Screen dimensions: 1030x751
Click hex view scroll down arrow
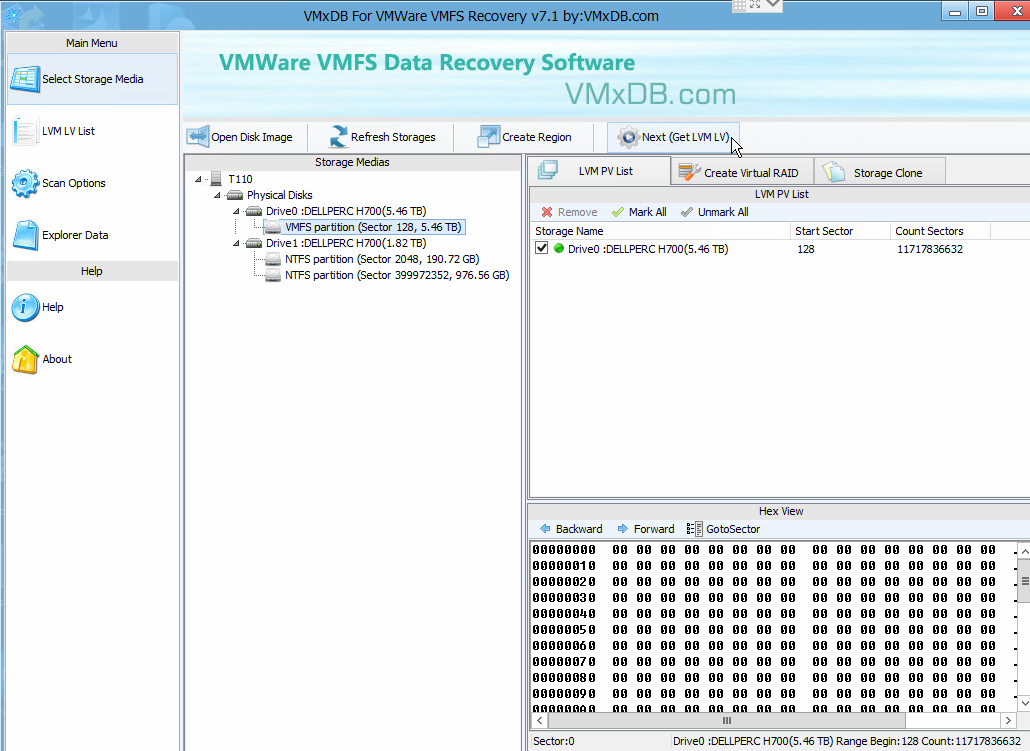(x=1024, y=704)
